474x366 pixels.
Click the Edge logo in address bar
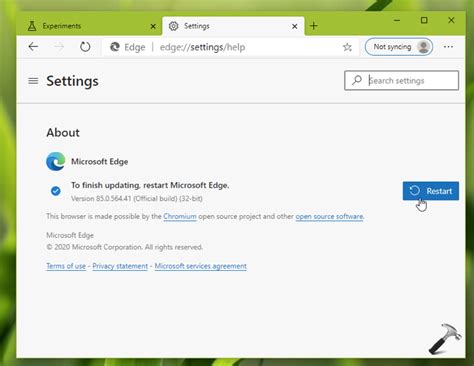point(115,47)
